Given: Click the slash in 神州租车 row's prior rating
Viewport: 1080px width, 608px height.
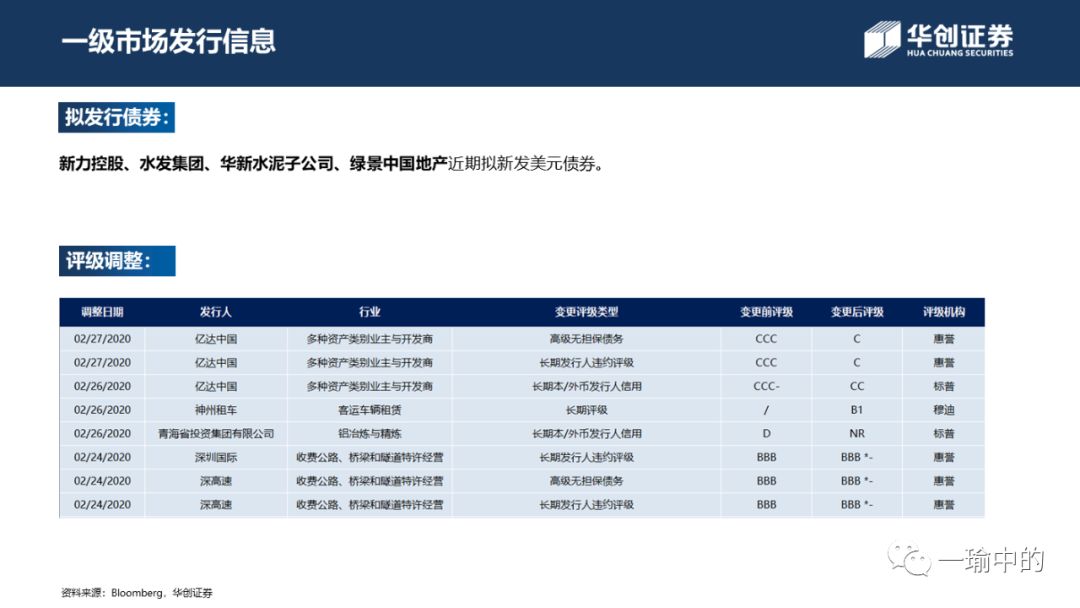Looking at the screenshot, I should click(x=766, y=410).
